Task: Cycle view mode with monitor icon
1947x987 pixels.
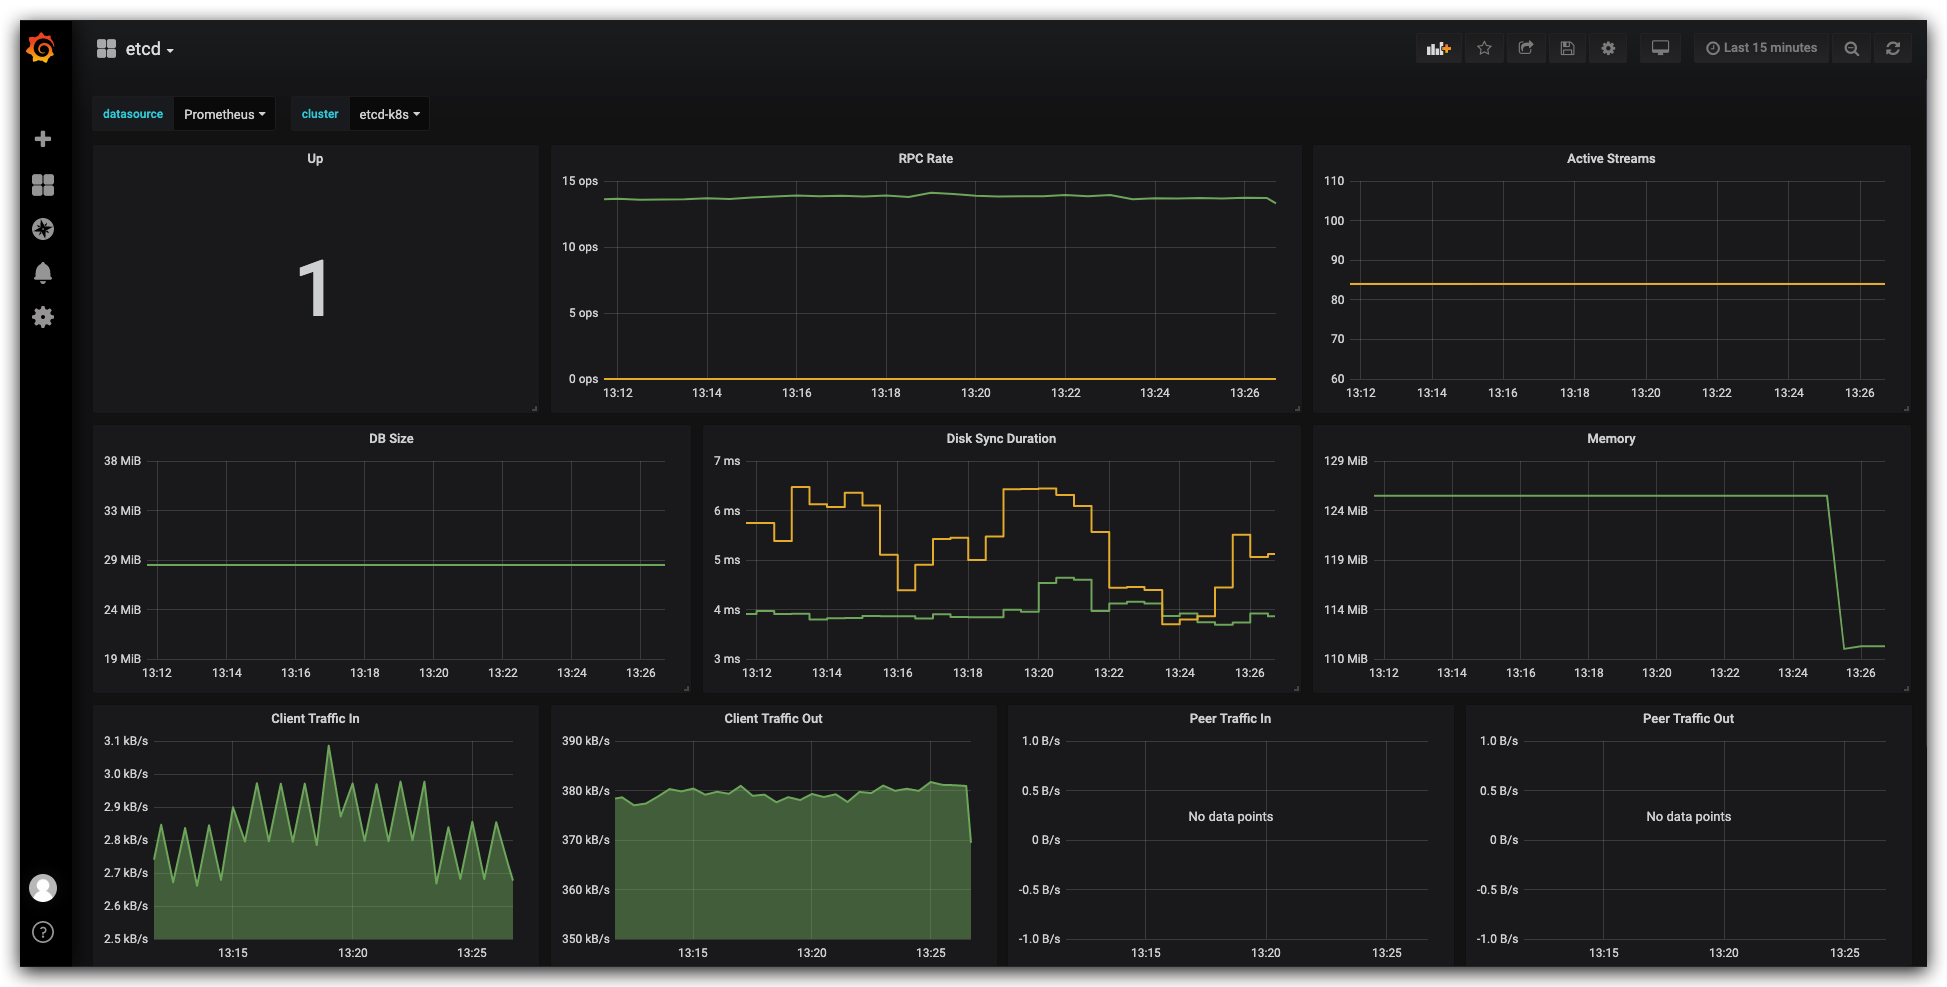Action: (1660, 48)
